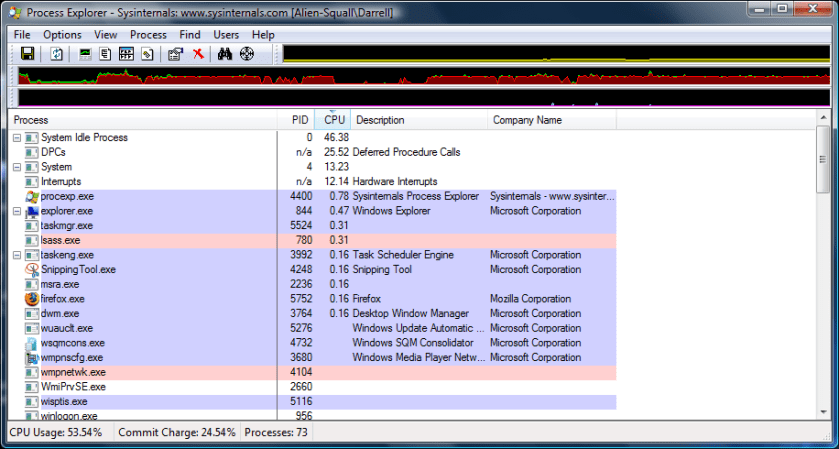The width and height of the screenshot is (839, 449).
Task: Sort by the Company Name column header
Action: [526, 120]
